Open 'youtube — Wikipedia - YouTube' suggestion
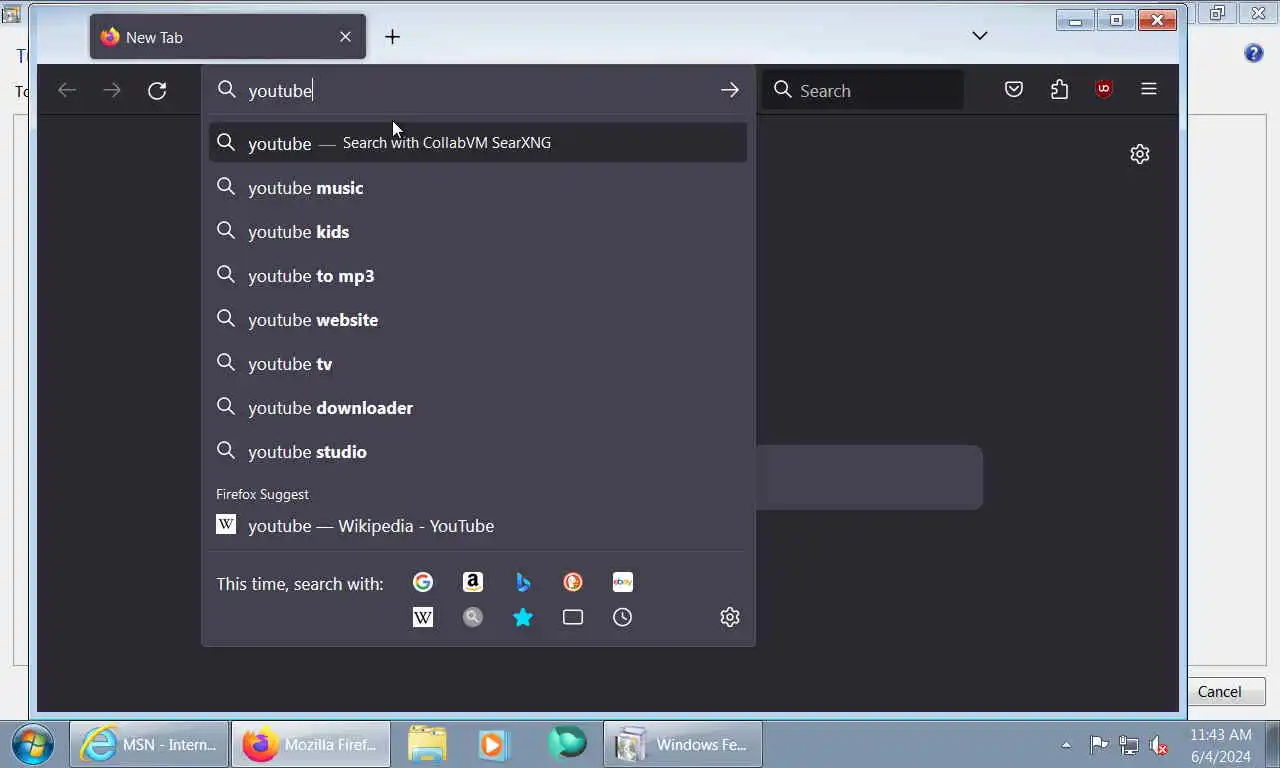This screenshot has height=768, width=1280. [x=478, y=526]
